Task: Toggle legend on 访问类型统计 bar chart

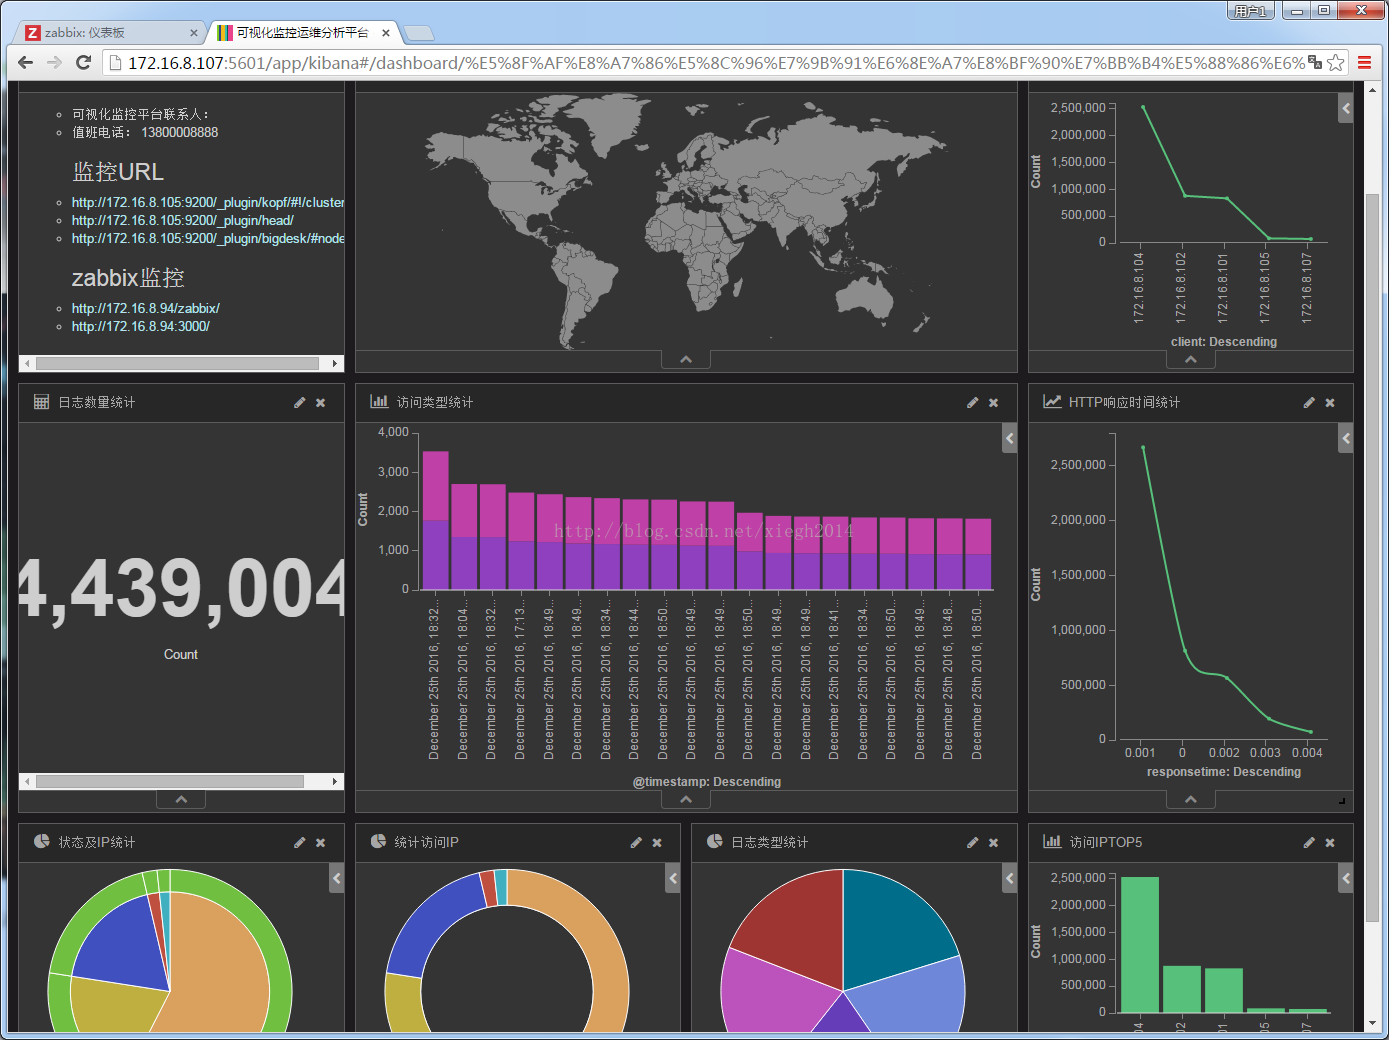Action: [1010, 438]
